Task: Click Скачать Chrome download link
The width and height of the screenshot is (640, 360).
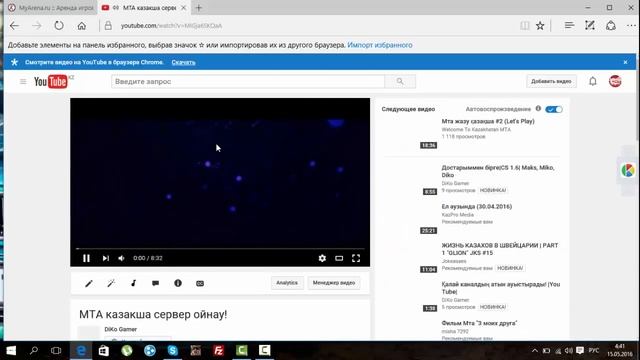Action: [x=183, y=62]
